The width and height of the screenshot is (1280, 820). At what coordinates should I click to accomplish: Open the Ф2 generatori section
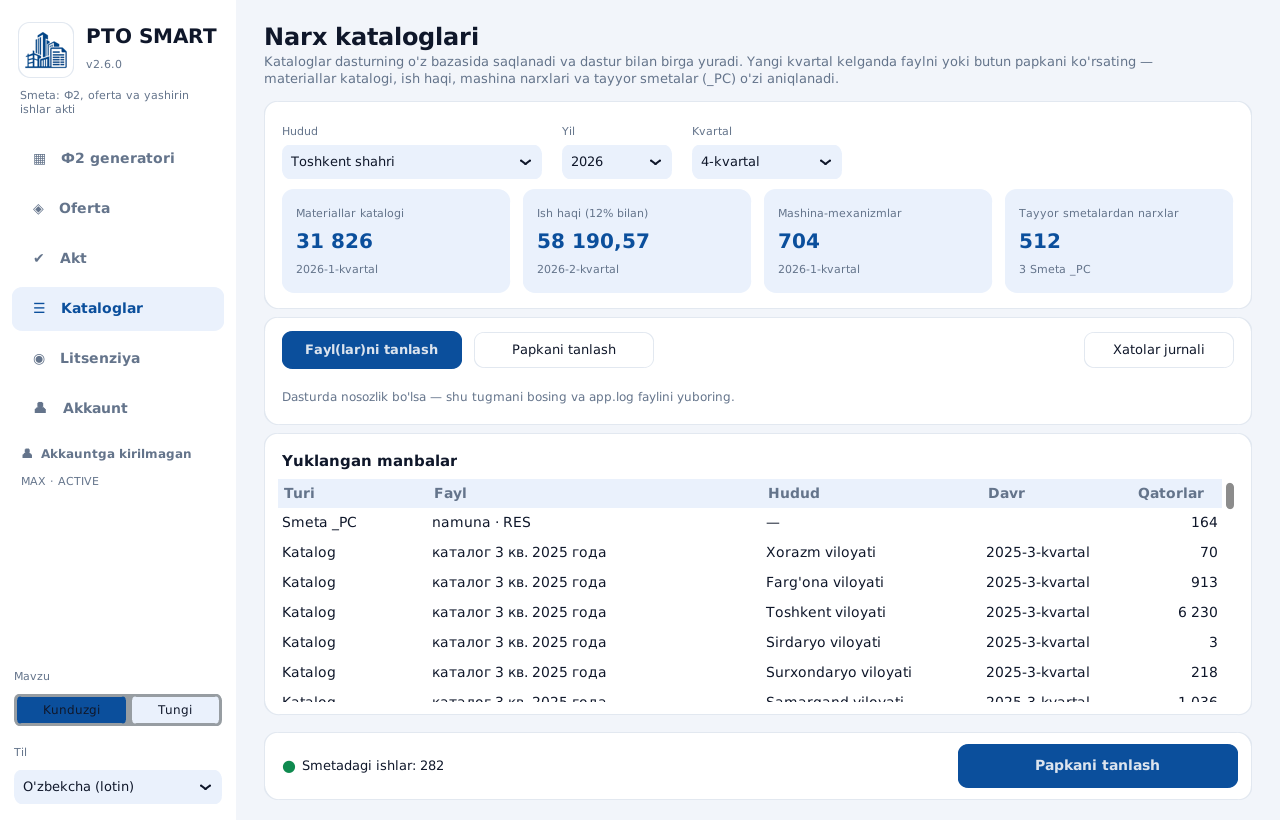[x=118, y=158]
